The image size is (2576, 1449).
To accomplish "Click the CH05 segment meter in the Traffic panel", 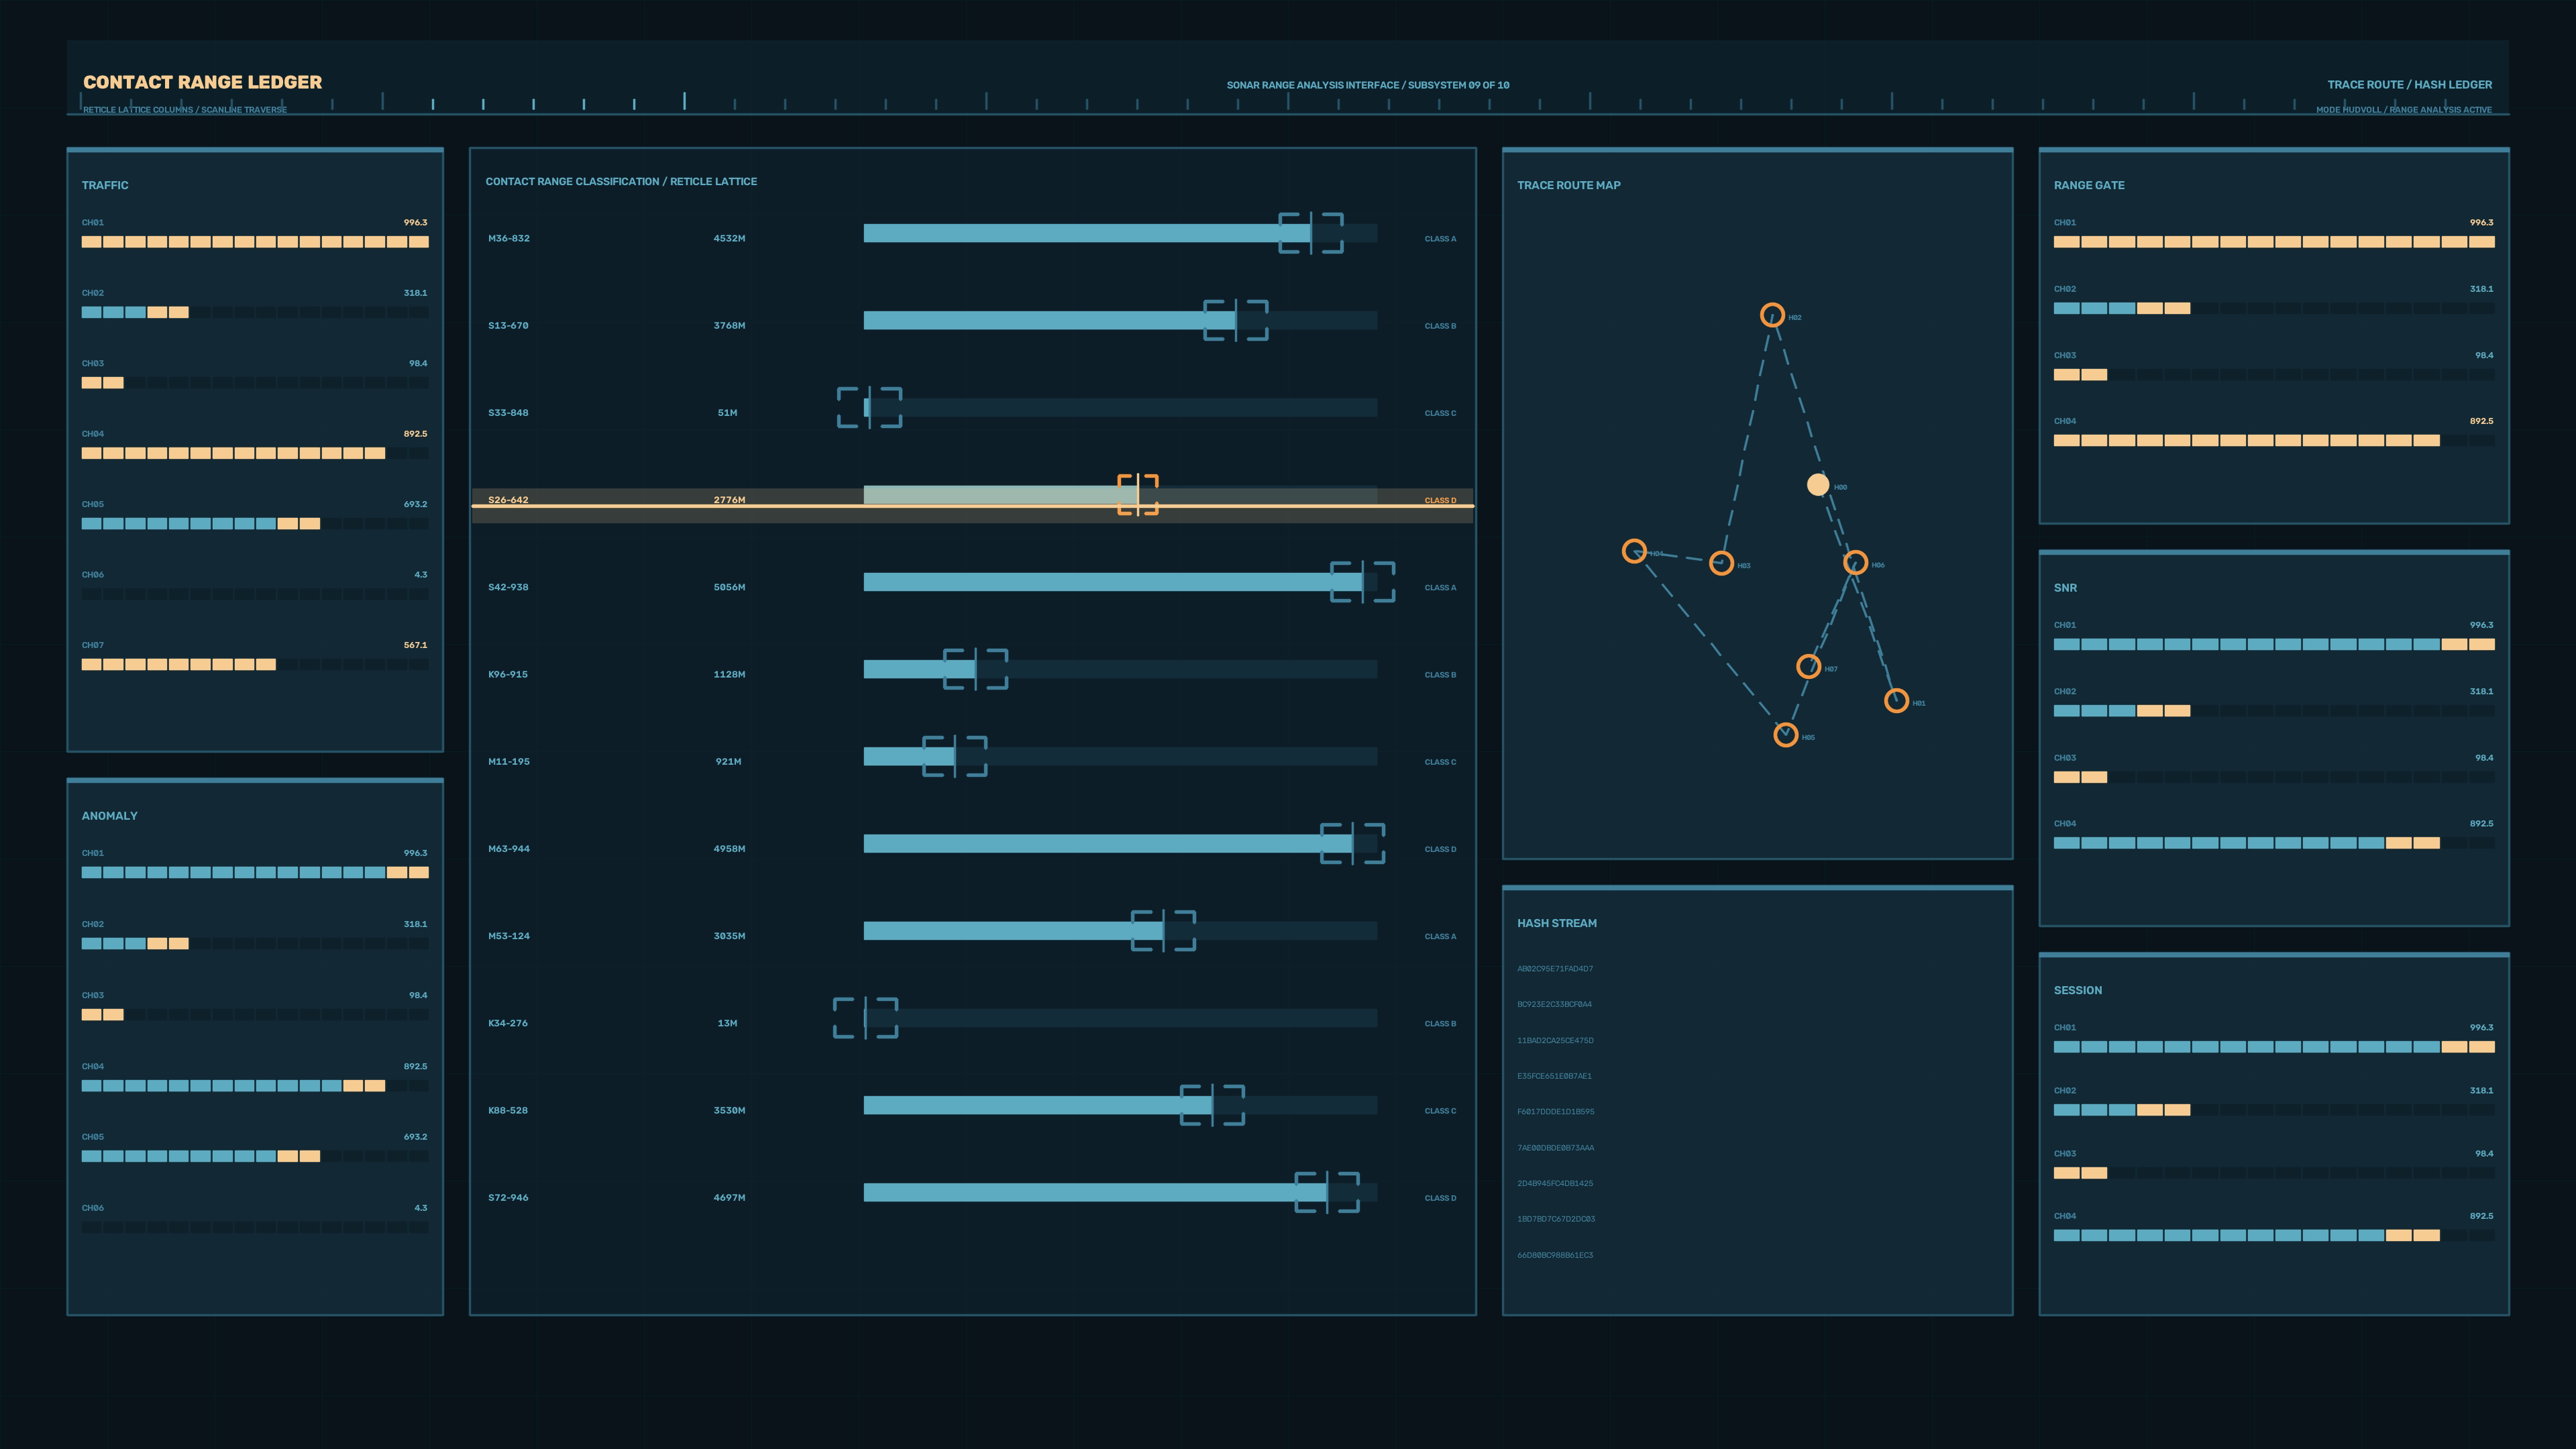I will tap(255, 524).
